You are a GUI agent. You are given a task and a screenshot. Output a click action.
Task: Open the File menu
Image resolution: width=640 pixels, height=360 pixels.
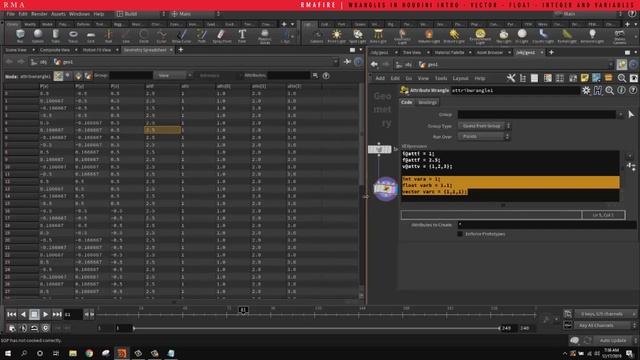coord(10,14)
